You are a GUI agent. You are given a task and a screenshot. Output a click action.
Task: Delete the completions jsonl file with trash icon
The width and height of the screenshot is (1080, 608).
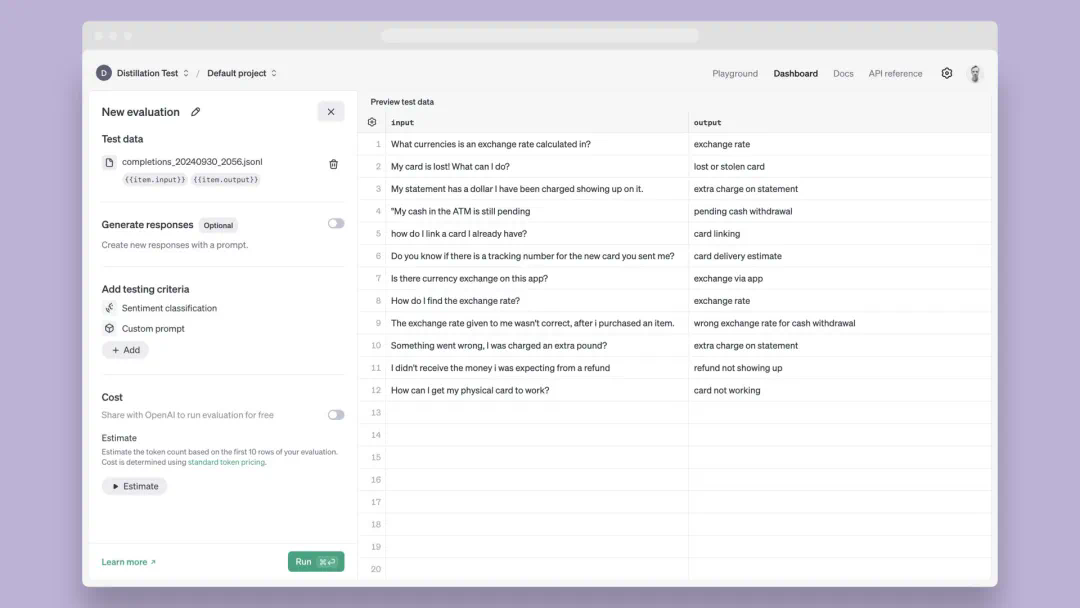pos(334,164)
